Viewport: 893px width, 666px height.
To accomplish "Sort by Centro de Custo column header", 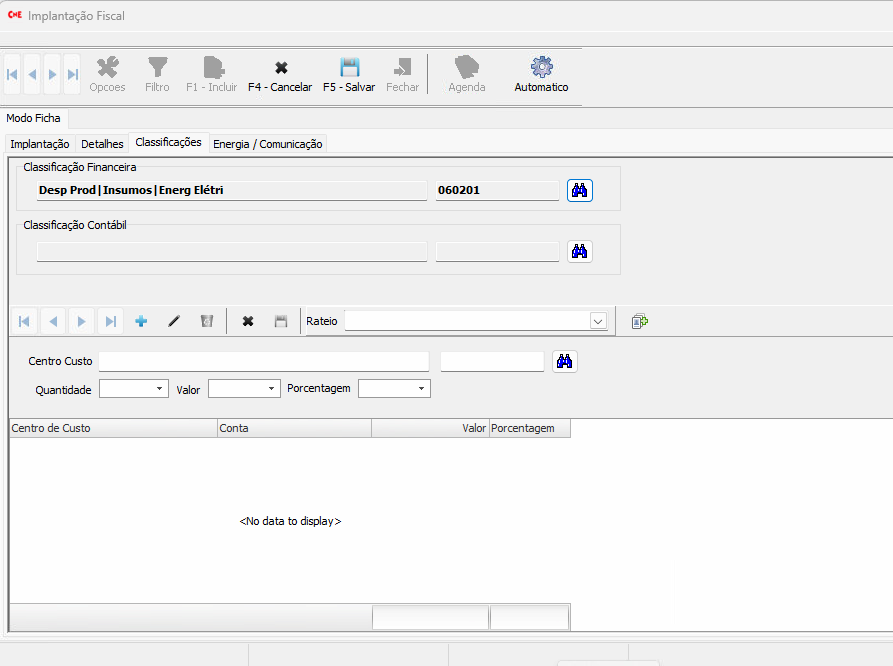I will point(112,428).
